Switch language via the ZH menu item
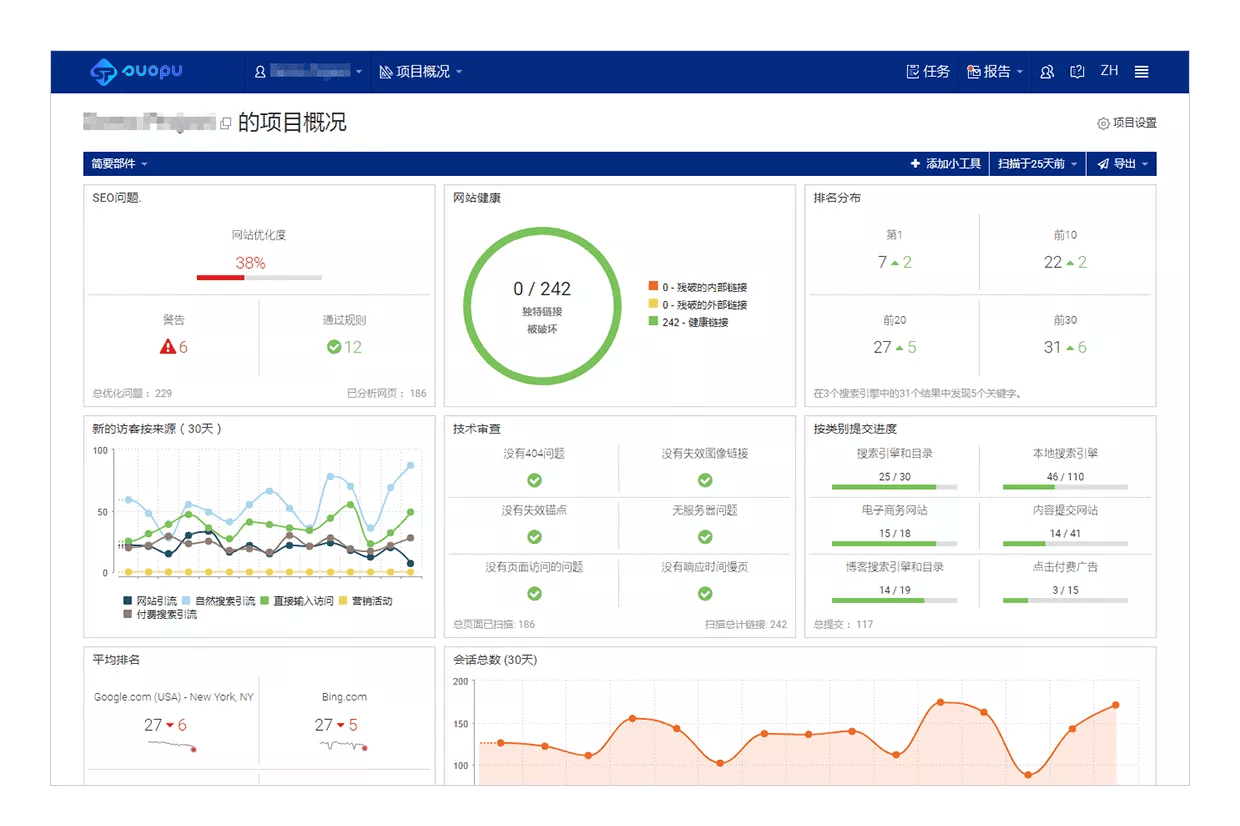Viewport: 1240px width, 826px height. (1108, 71)
